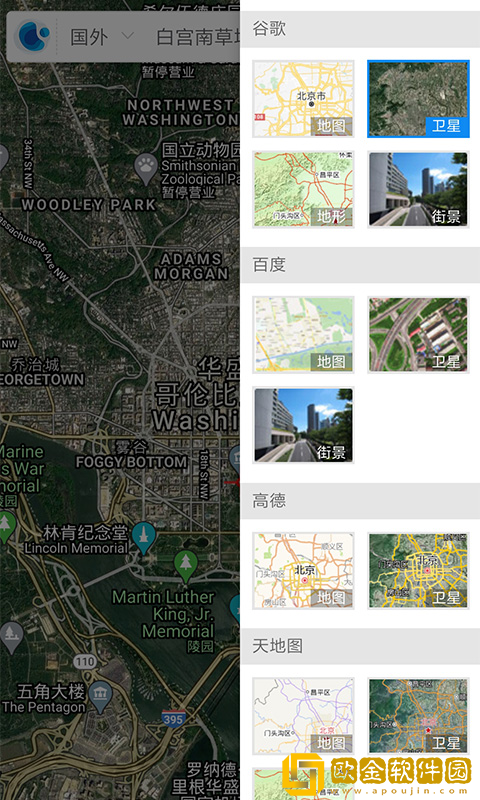The width and height of the screenshot is (480, 800).
Task: Tap the blue app logo icon
Action: 33,36
